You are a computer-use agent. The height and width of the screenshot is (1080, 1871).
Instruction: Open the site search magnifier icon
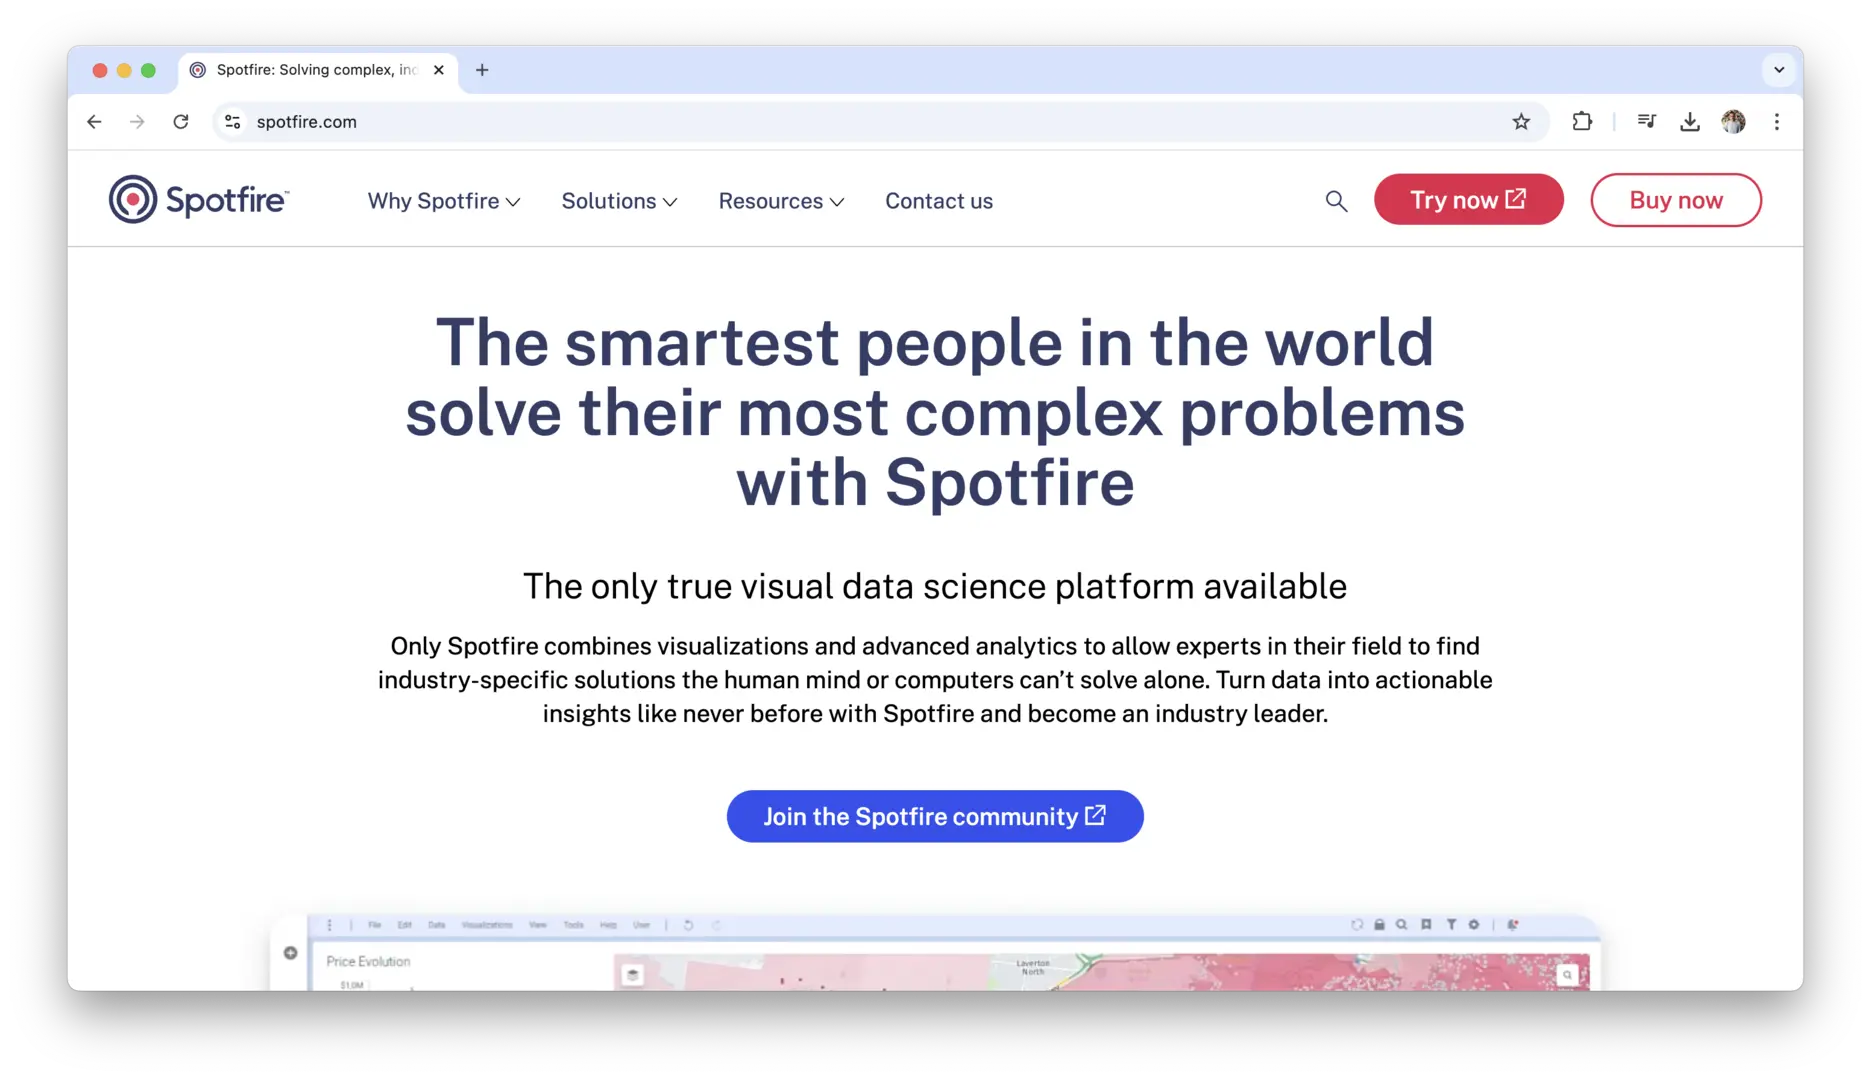[1336, 201]
